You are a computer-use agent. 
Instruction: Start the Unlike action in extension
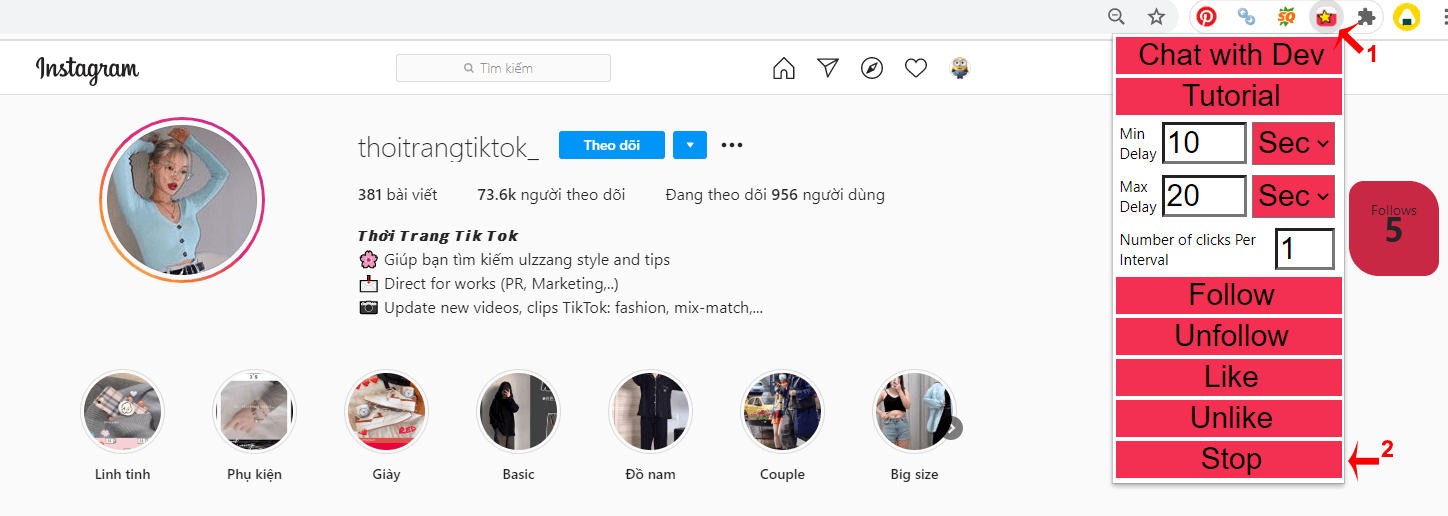point(1229,418)
